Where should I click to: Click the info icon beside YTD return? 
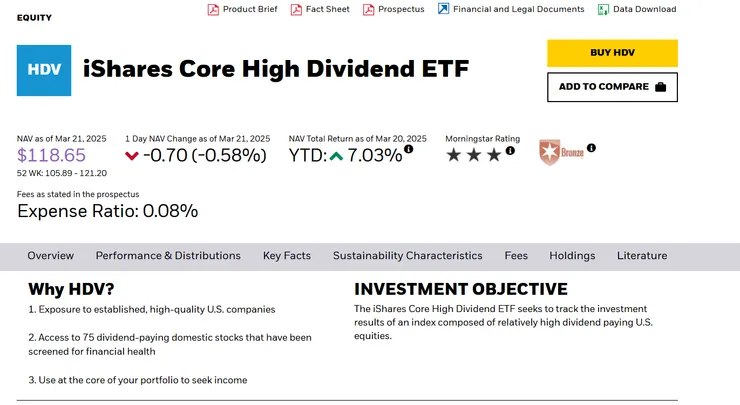[x=408, y=151]
